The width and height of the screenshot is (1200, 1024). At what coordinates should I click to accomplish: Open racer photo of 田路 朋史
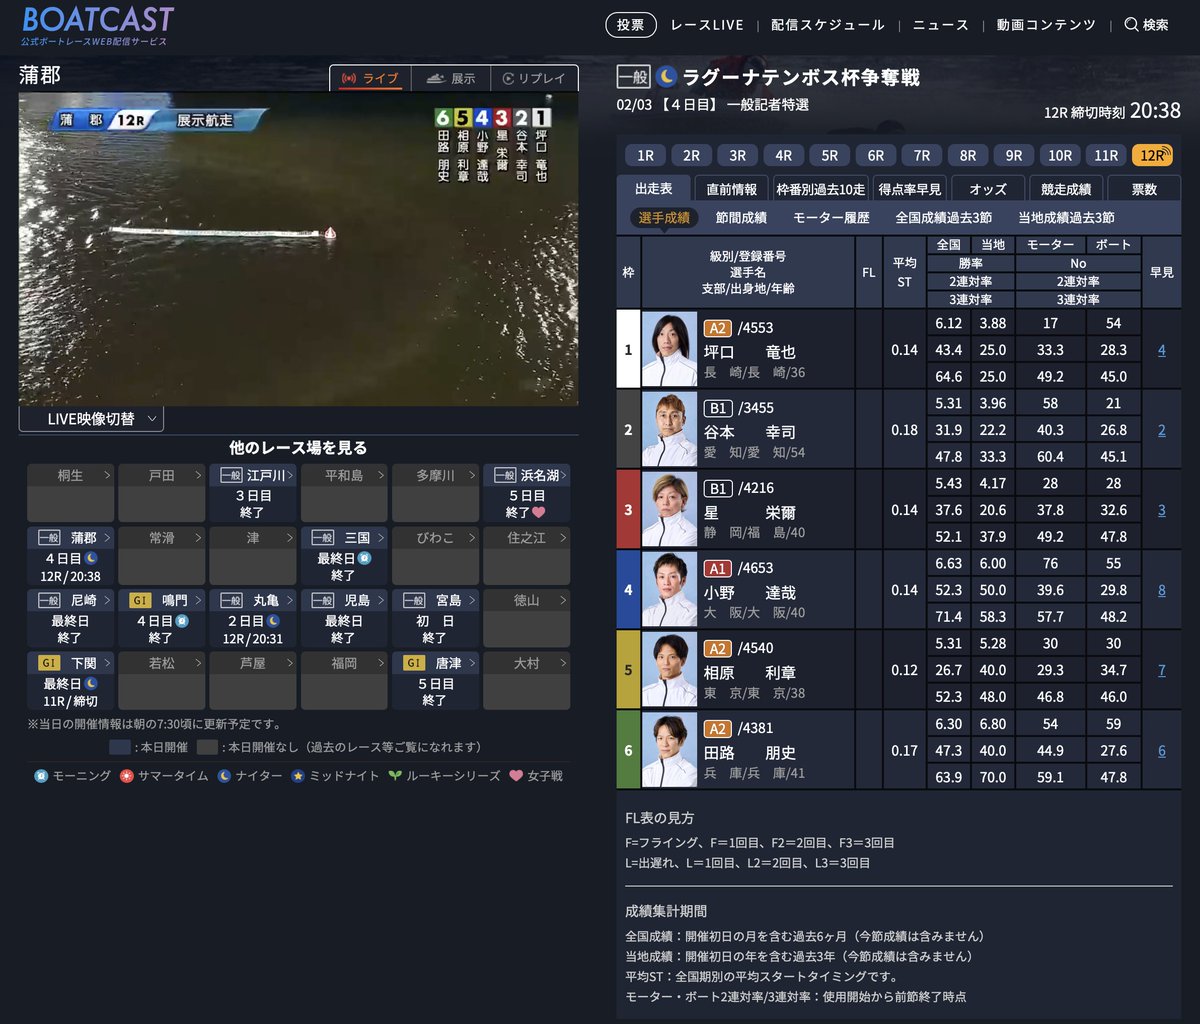pos(669,750)
